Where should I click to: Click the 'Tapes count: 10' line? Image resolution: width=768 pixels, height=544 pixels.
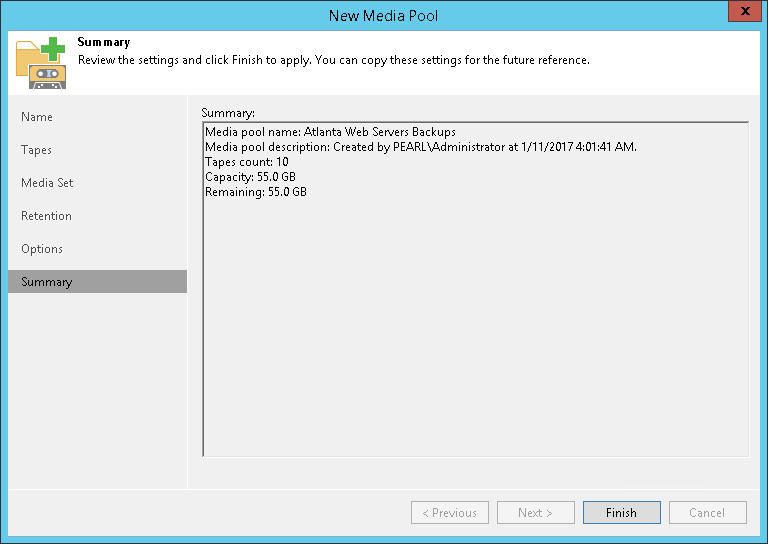246,162
